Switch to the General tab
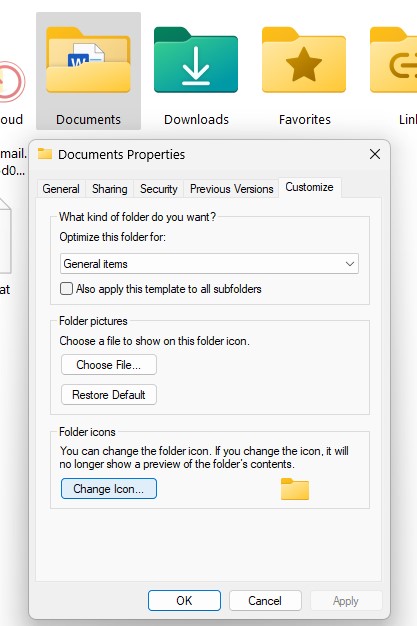 click(x=61, y=189)
